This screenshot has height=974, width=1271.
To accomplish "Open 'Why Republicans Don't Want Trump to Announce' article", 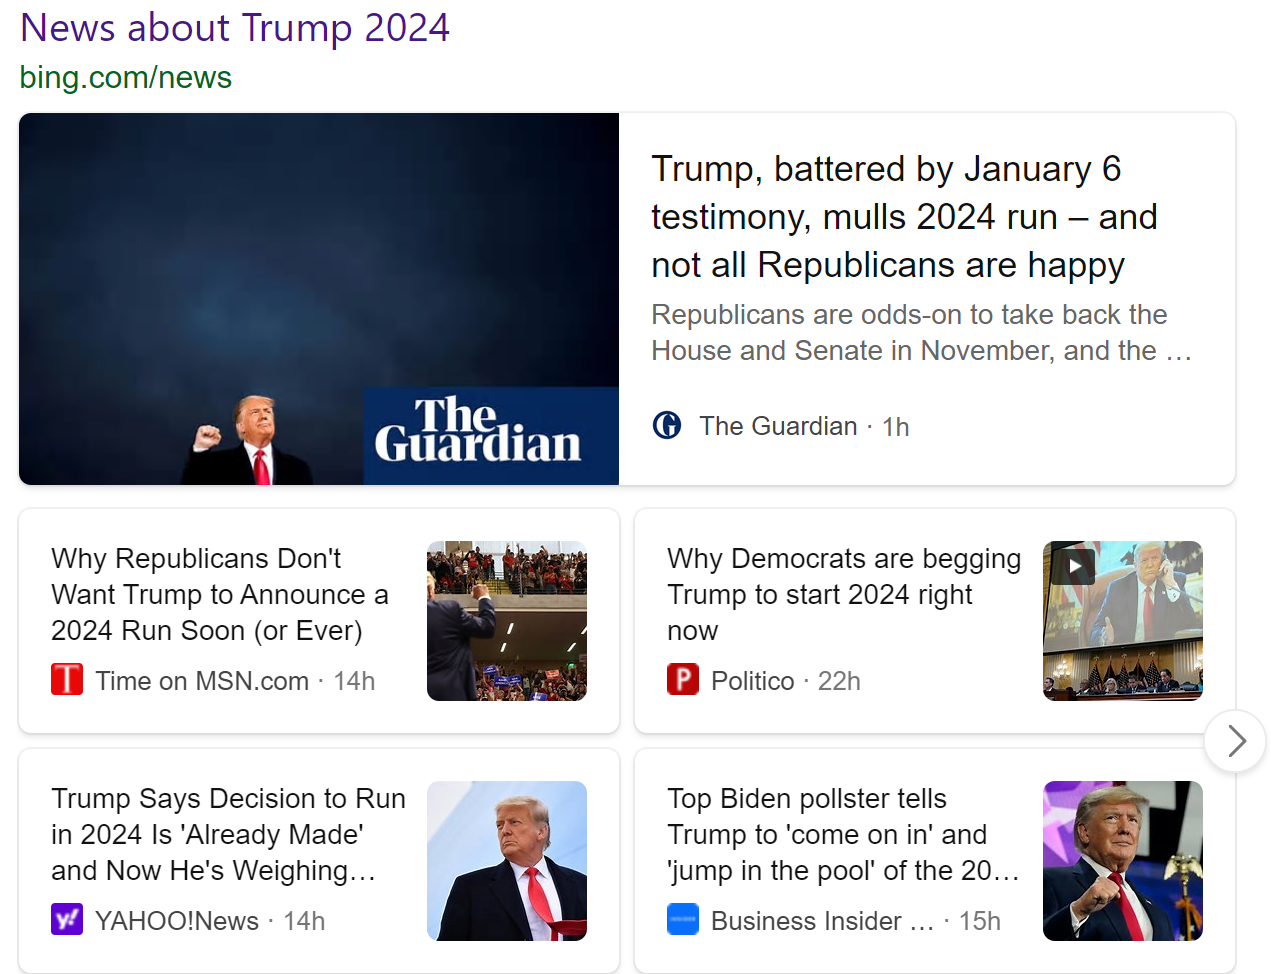I will point(221,594).
